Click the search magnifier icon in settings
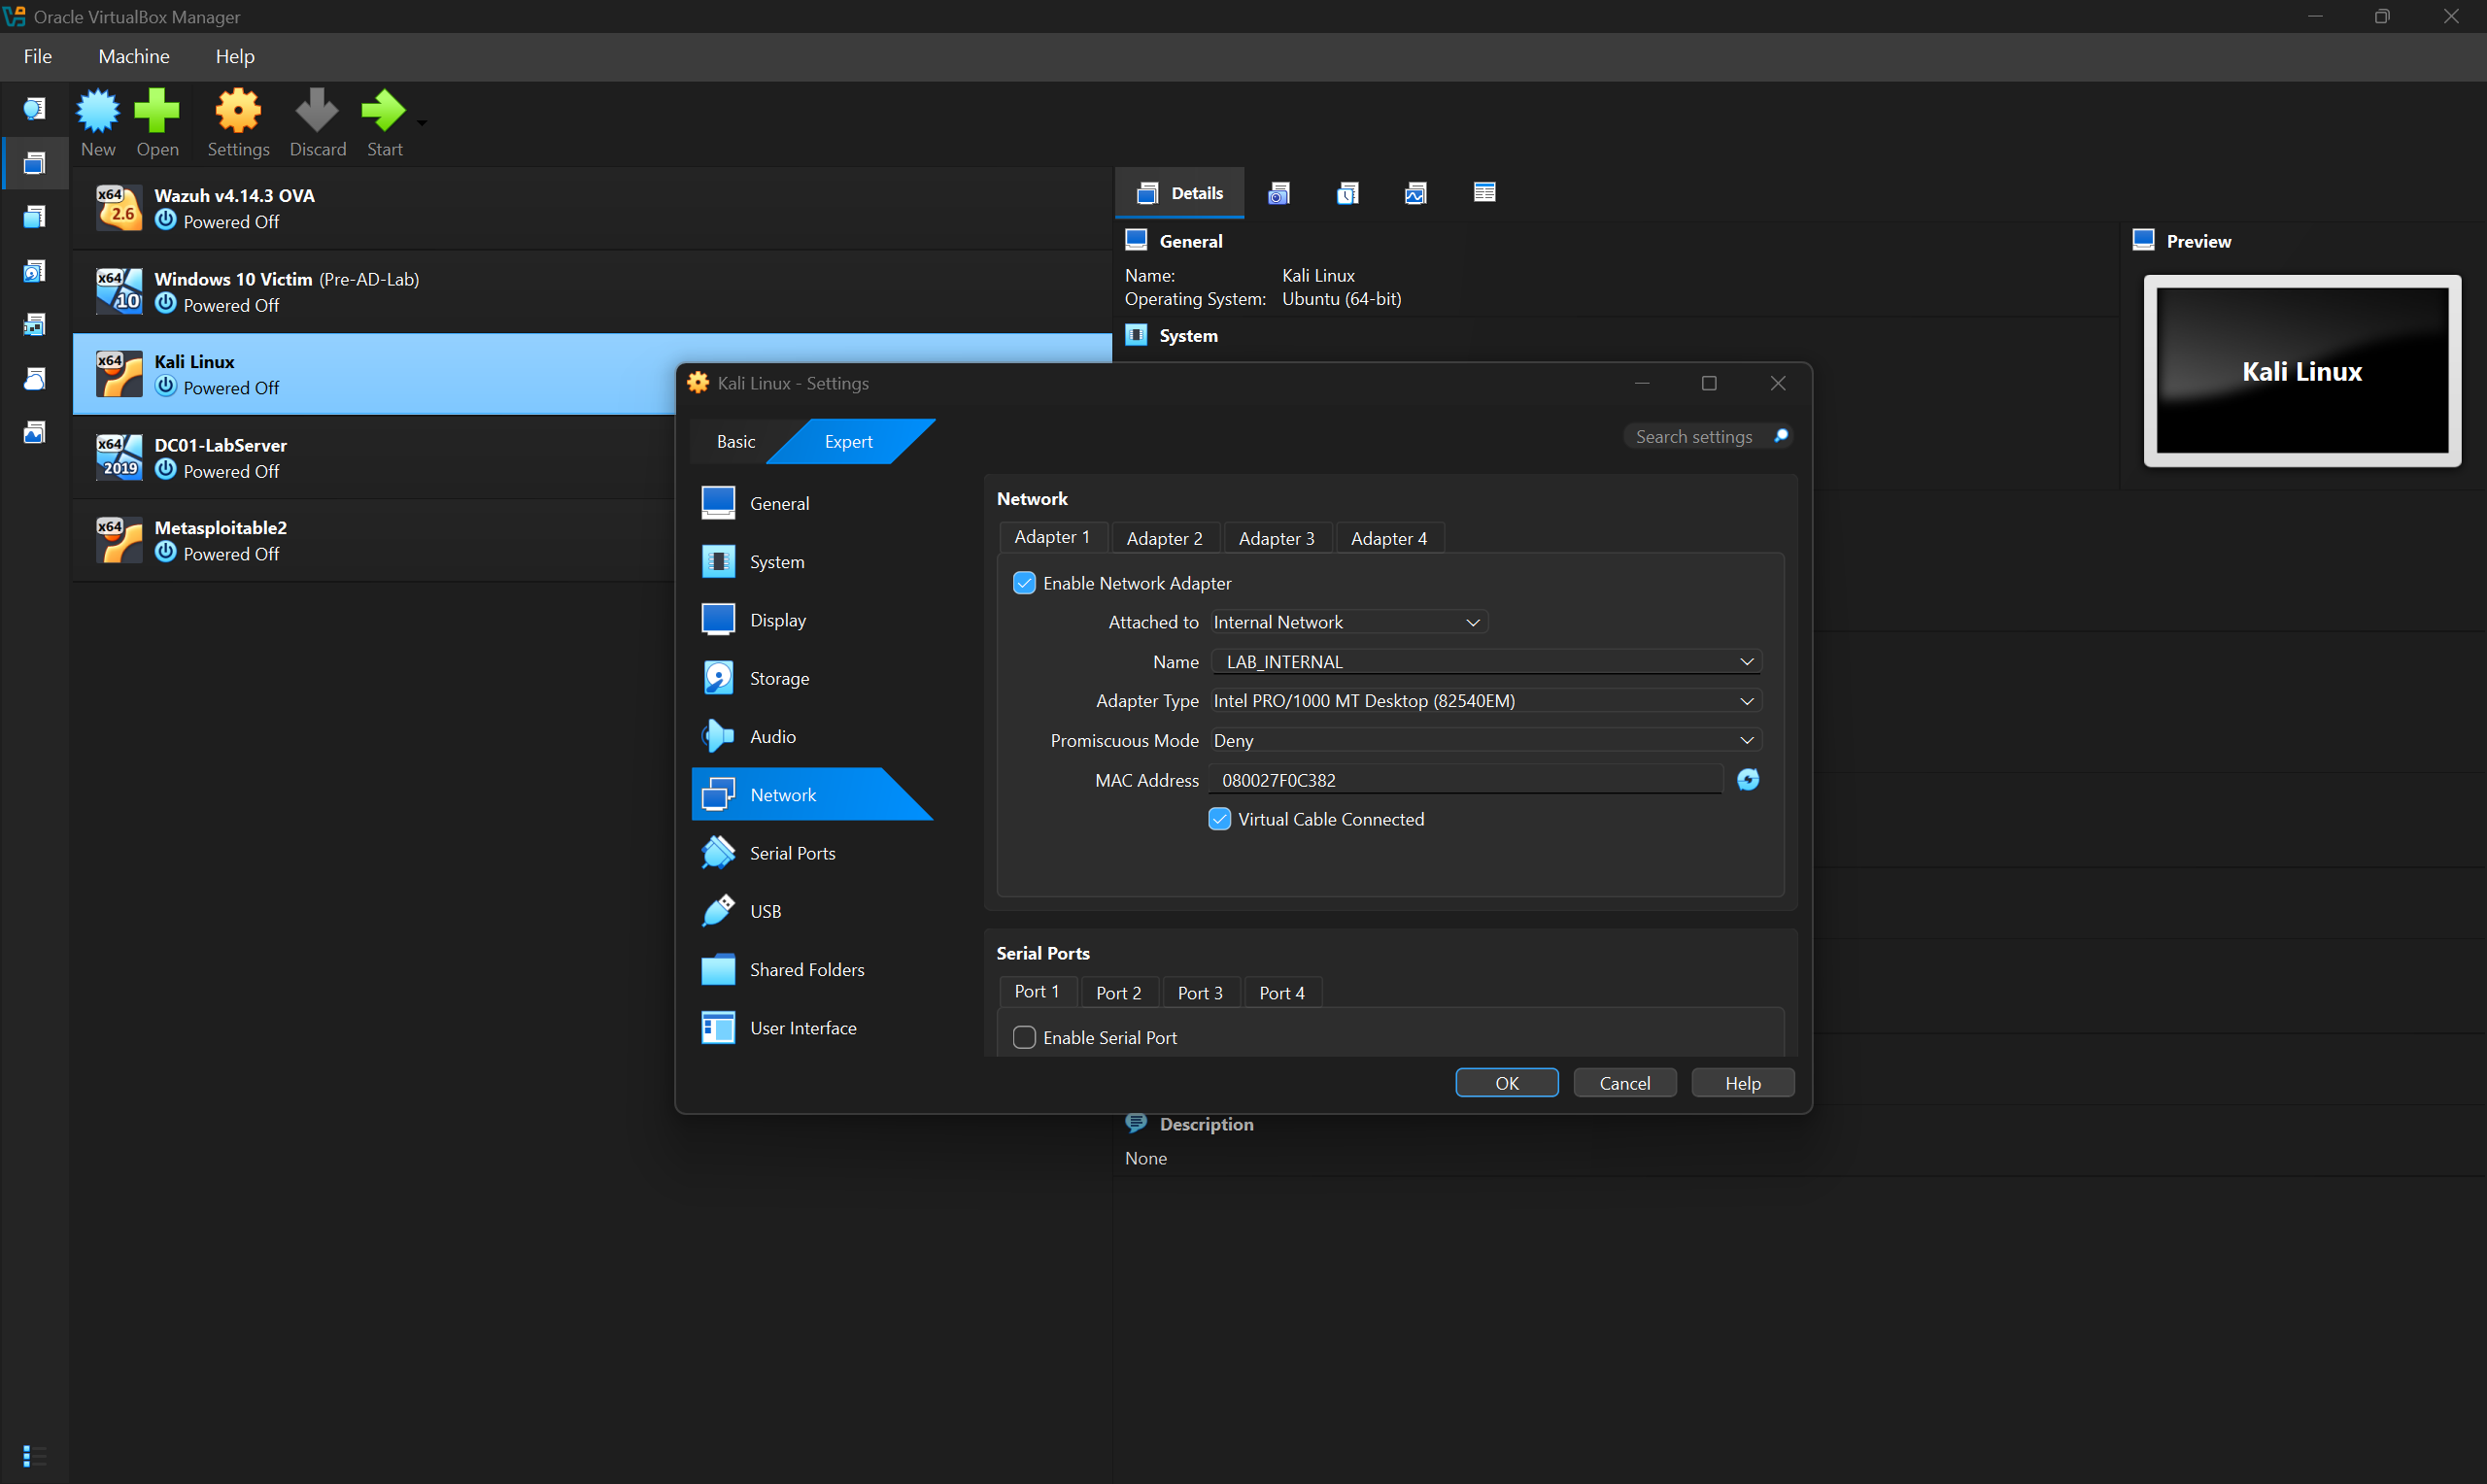 coord(1781,436)
